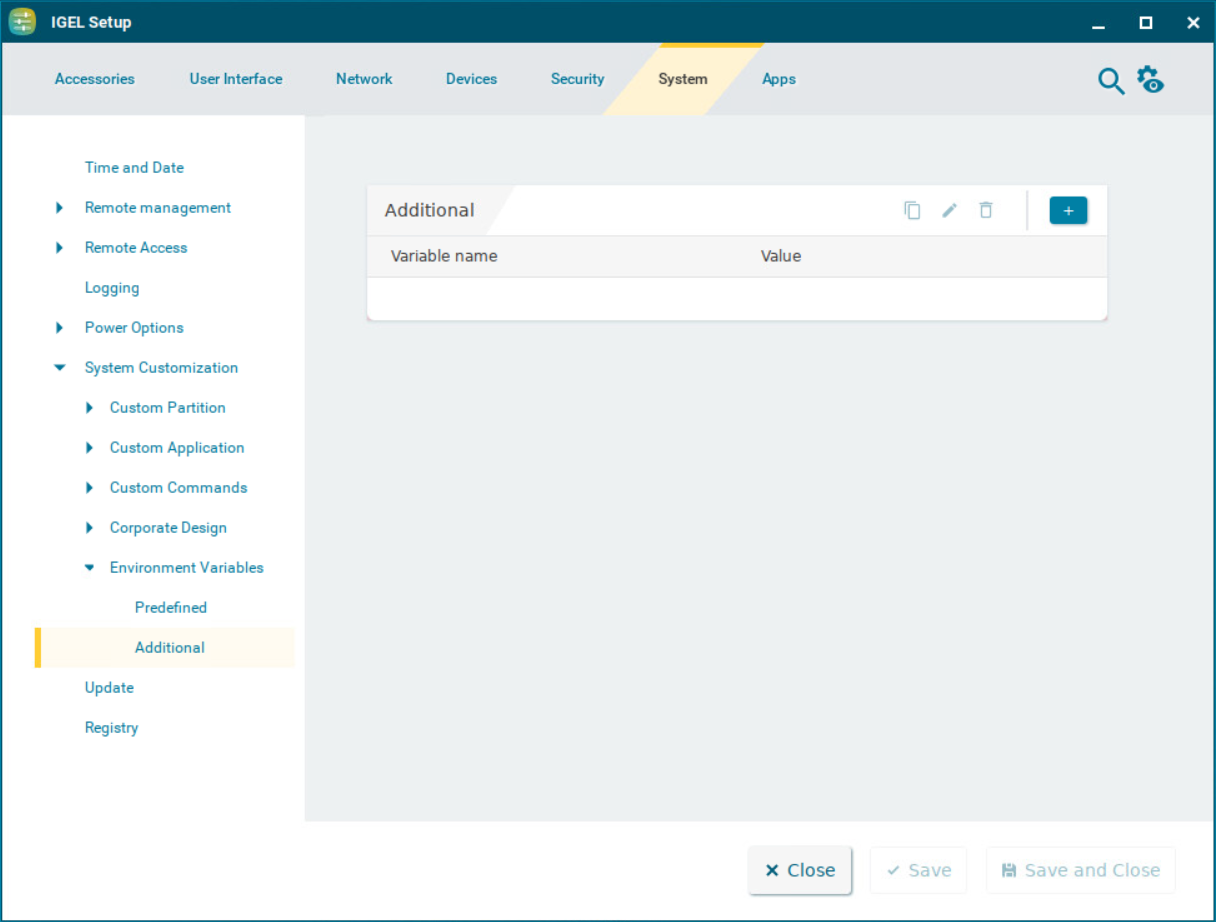This screenshot has width=1216, height=922.
Task: Click the copy icon in Additional panel
Action: click(x=912, y=210)
